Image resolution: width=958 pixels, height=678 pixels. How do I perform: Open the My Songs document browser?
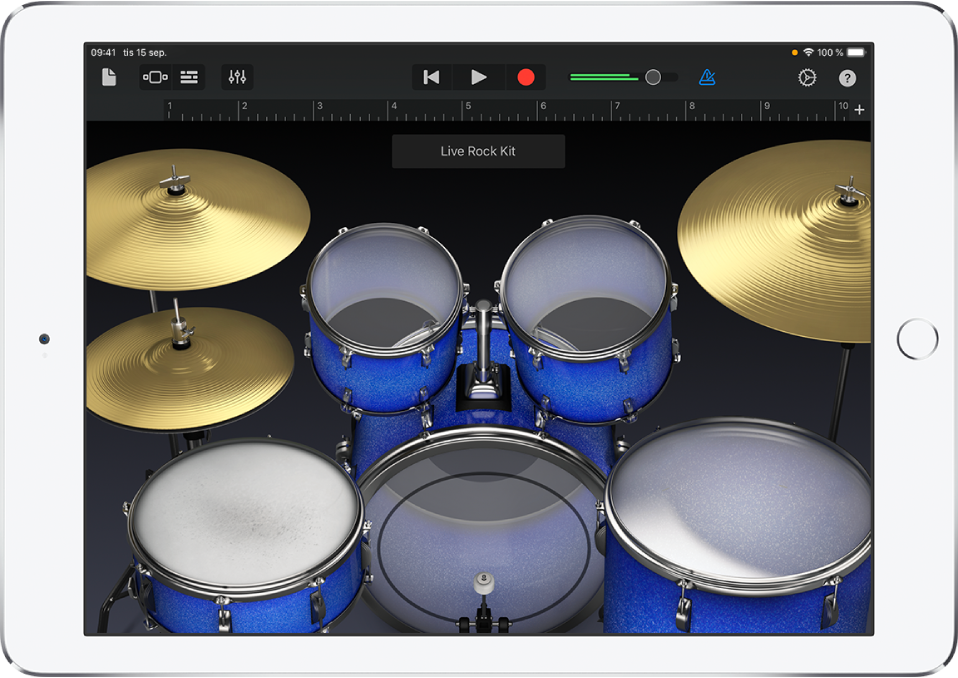click(109, 78)
